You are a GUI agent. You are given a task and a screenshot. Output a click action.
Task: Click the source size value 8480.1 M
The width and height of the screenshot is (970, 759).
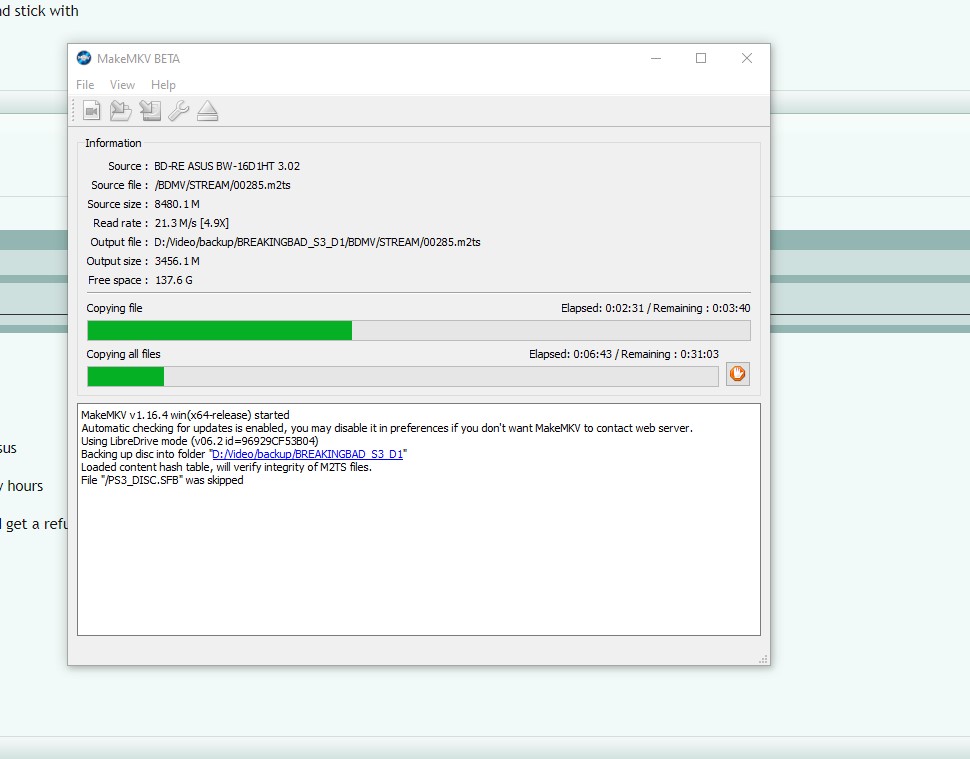tap(177, 204)
